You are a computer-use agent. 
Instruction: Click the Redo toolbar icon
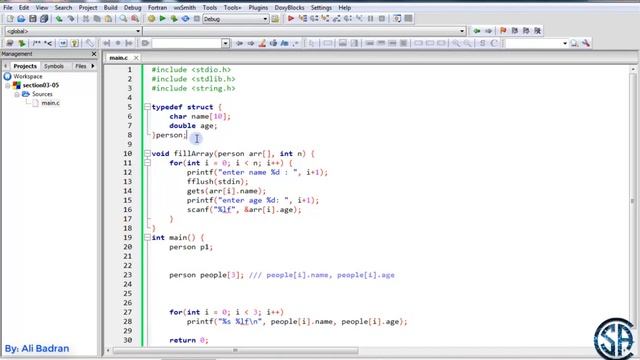[71, 19]
